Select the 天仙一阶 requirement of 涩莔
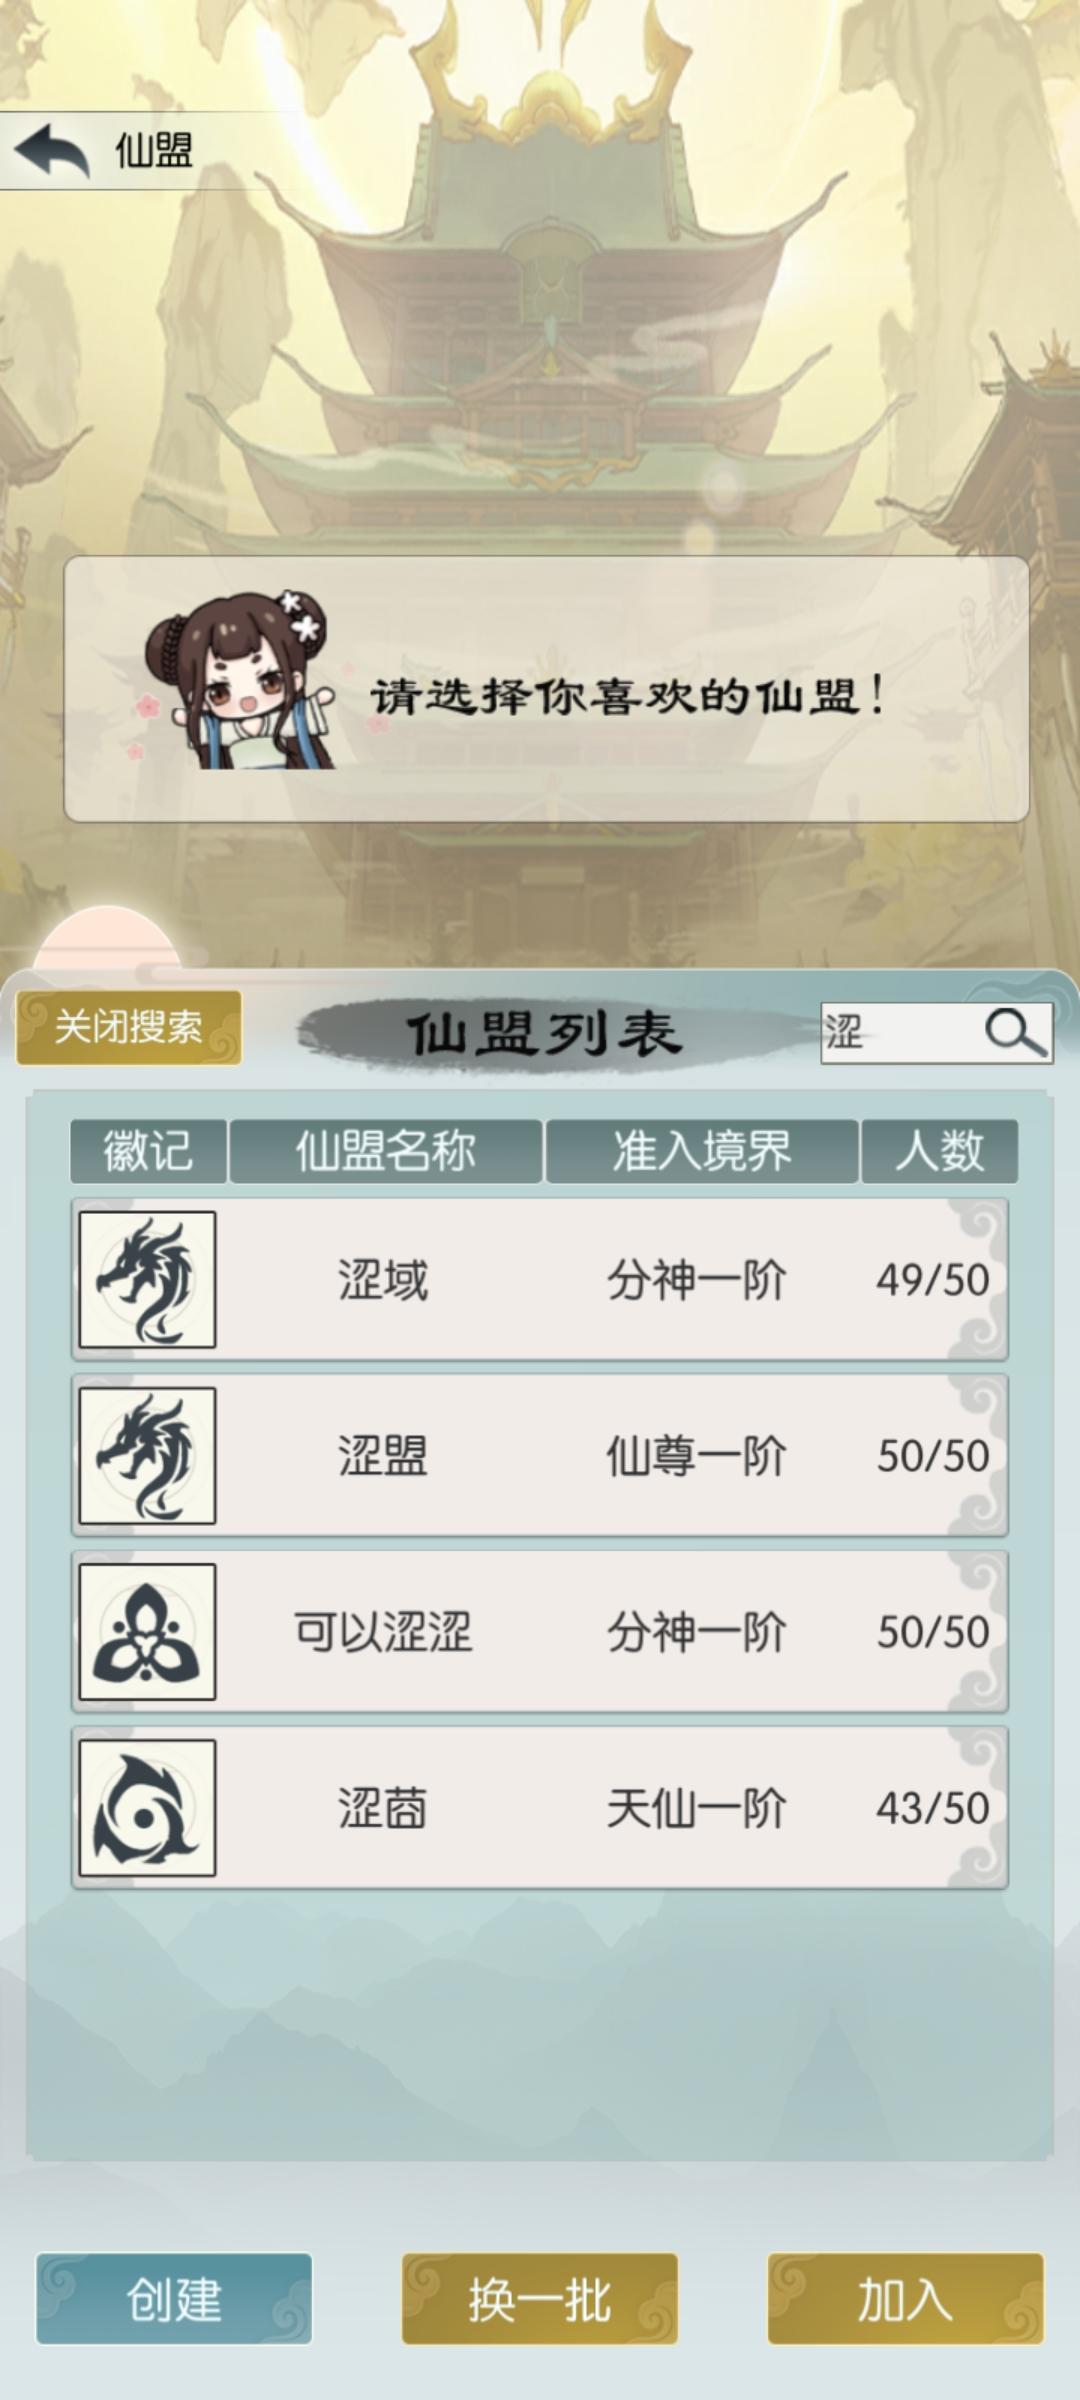Screen dimensions: 1080x2400 pyautogui.click(x=696, y=1808)
